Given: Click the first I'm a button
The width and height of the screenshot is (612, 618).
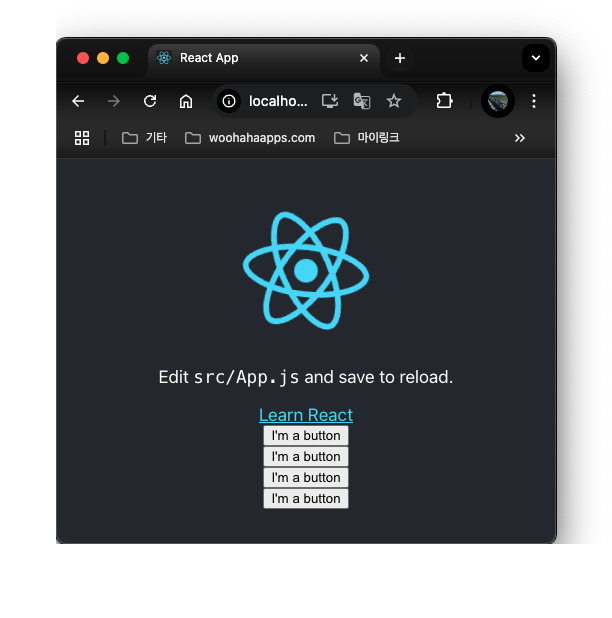Looking at the screenshot, I should point(306,436).
